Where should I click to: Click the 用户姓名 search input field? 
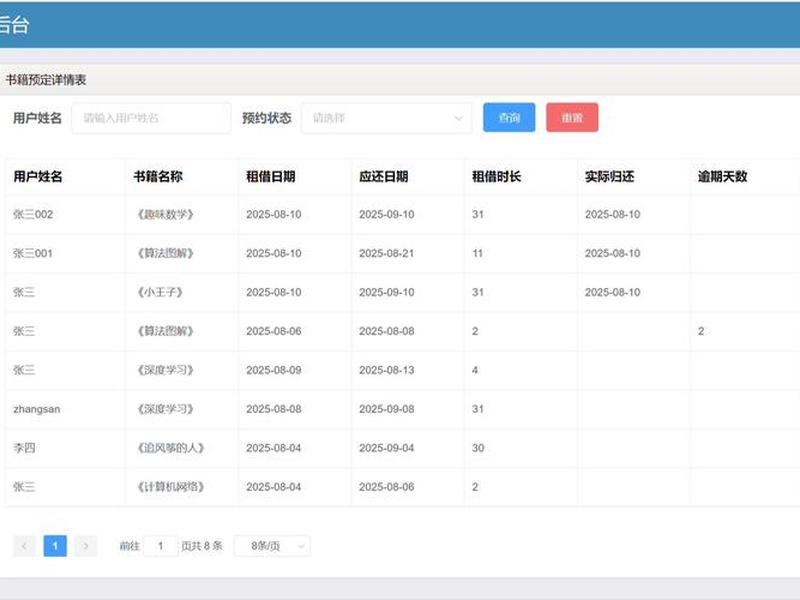pyautogui.click(x=151, y=118)
